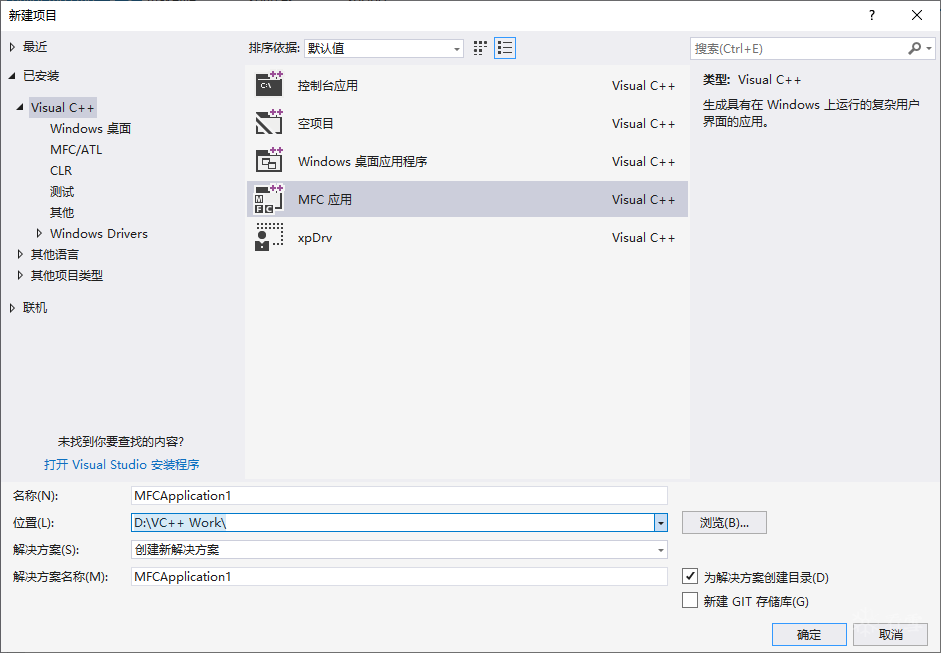
Task: Select the 测试 category
Action: click(62, 191)
